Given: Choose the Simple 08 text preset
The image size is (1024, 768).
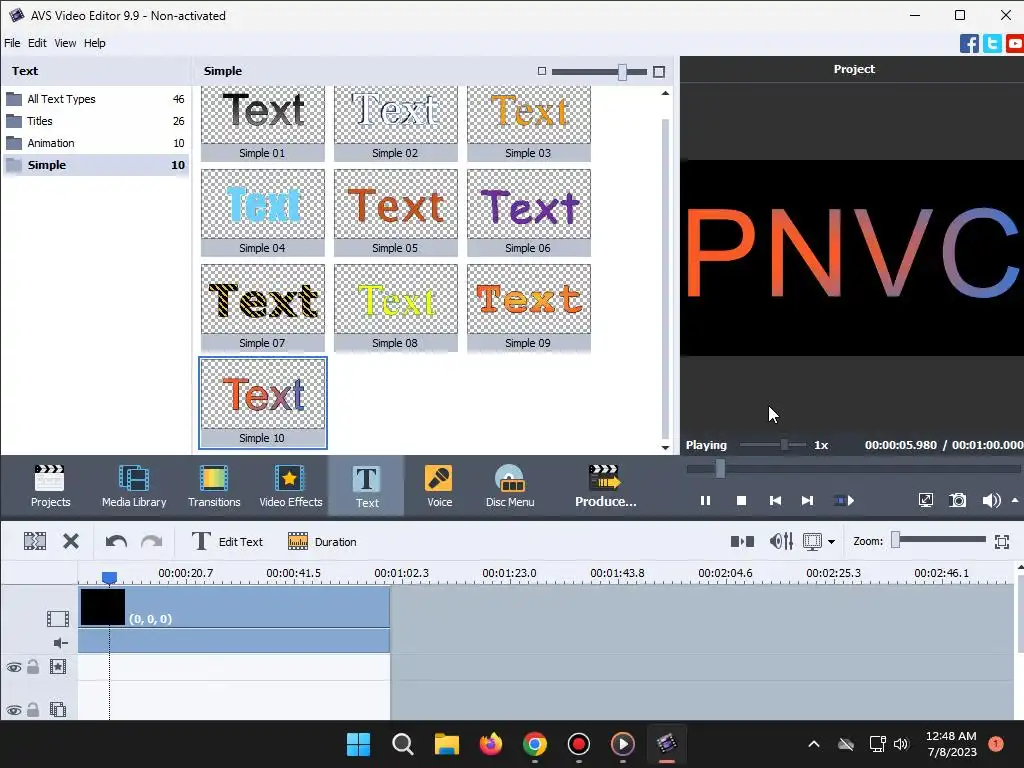Looking at the screenshot, I should [x=396, y=308].
